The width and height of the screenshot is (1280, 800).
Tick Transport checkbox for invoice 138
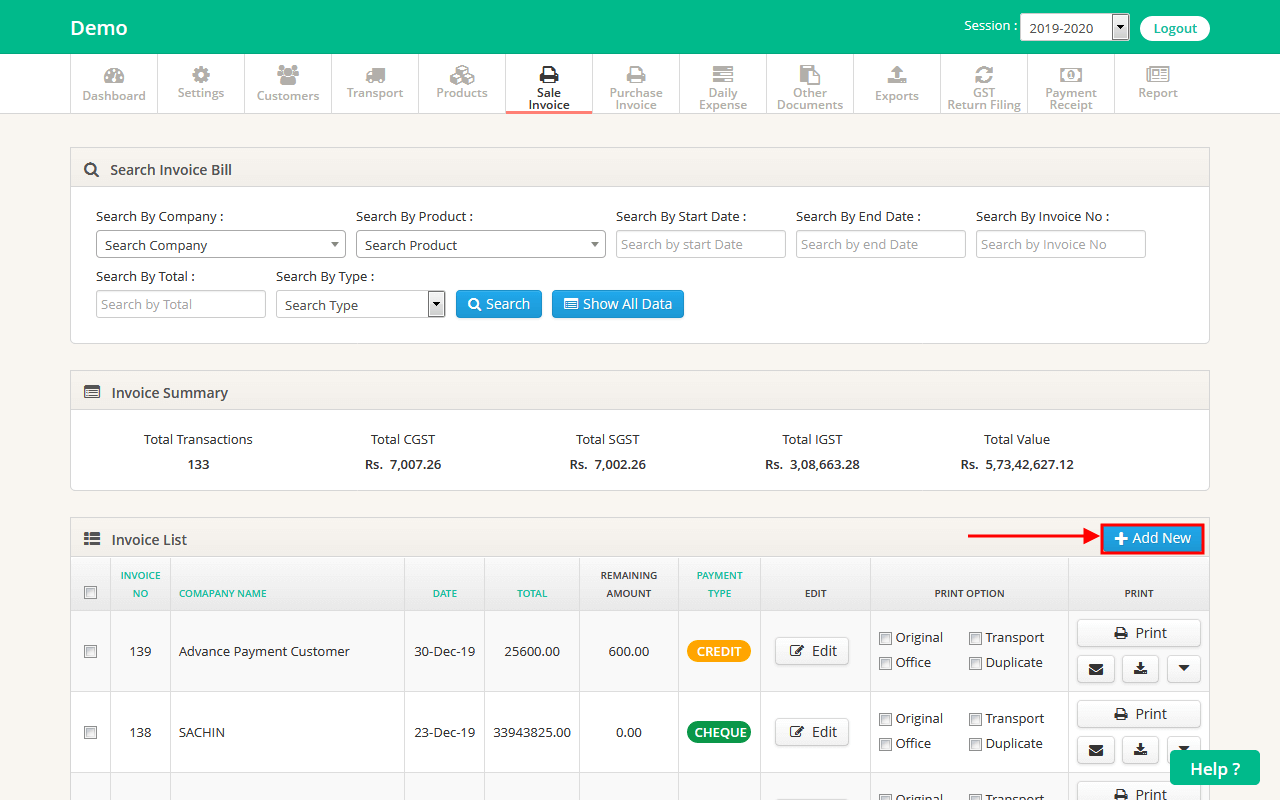point(975,720)
